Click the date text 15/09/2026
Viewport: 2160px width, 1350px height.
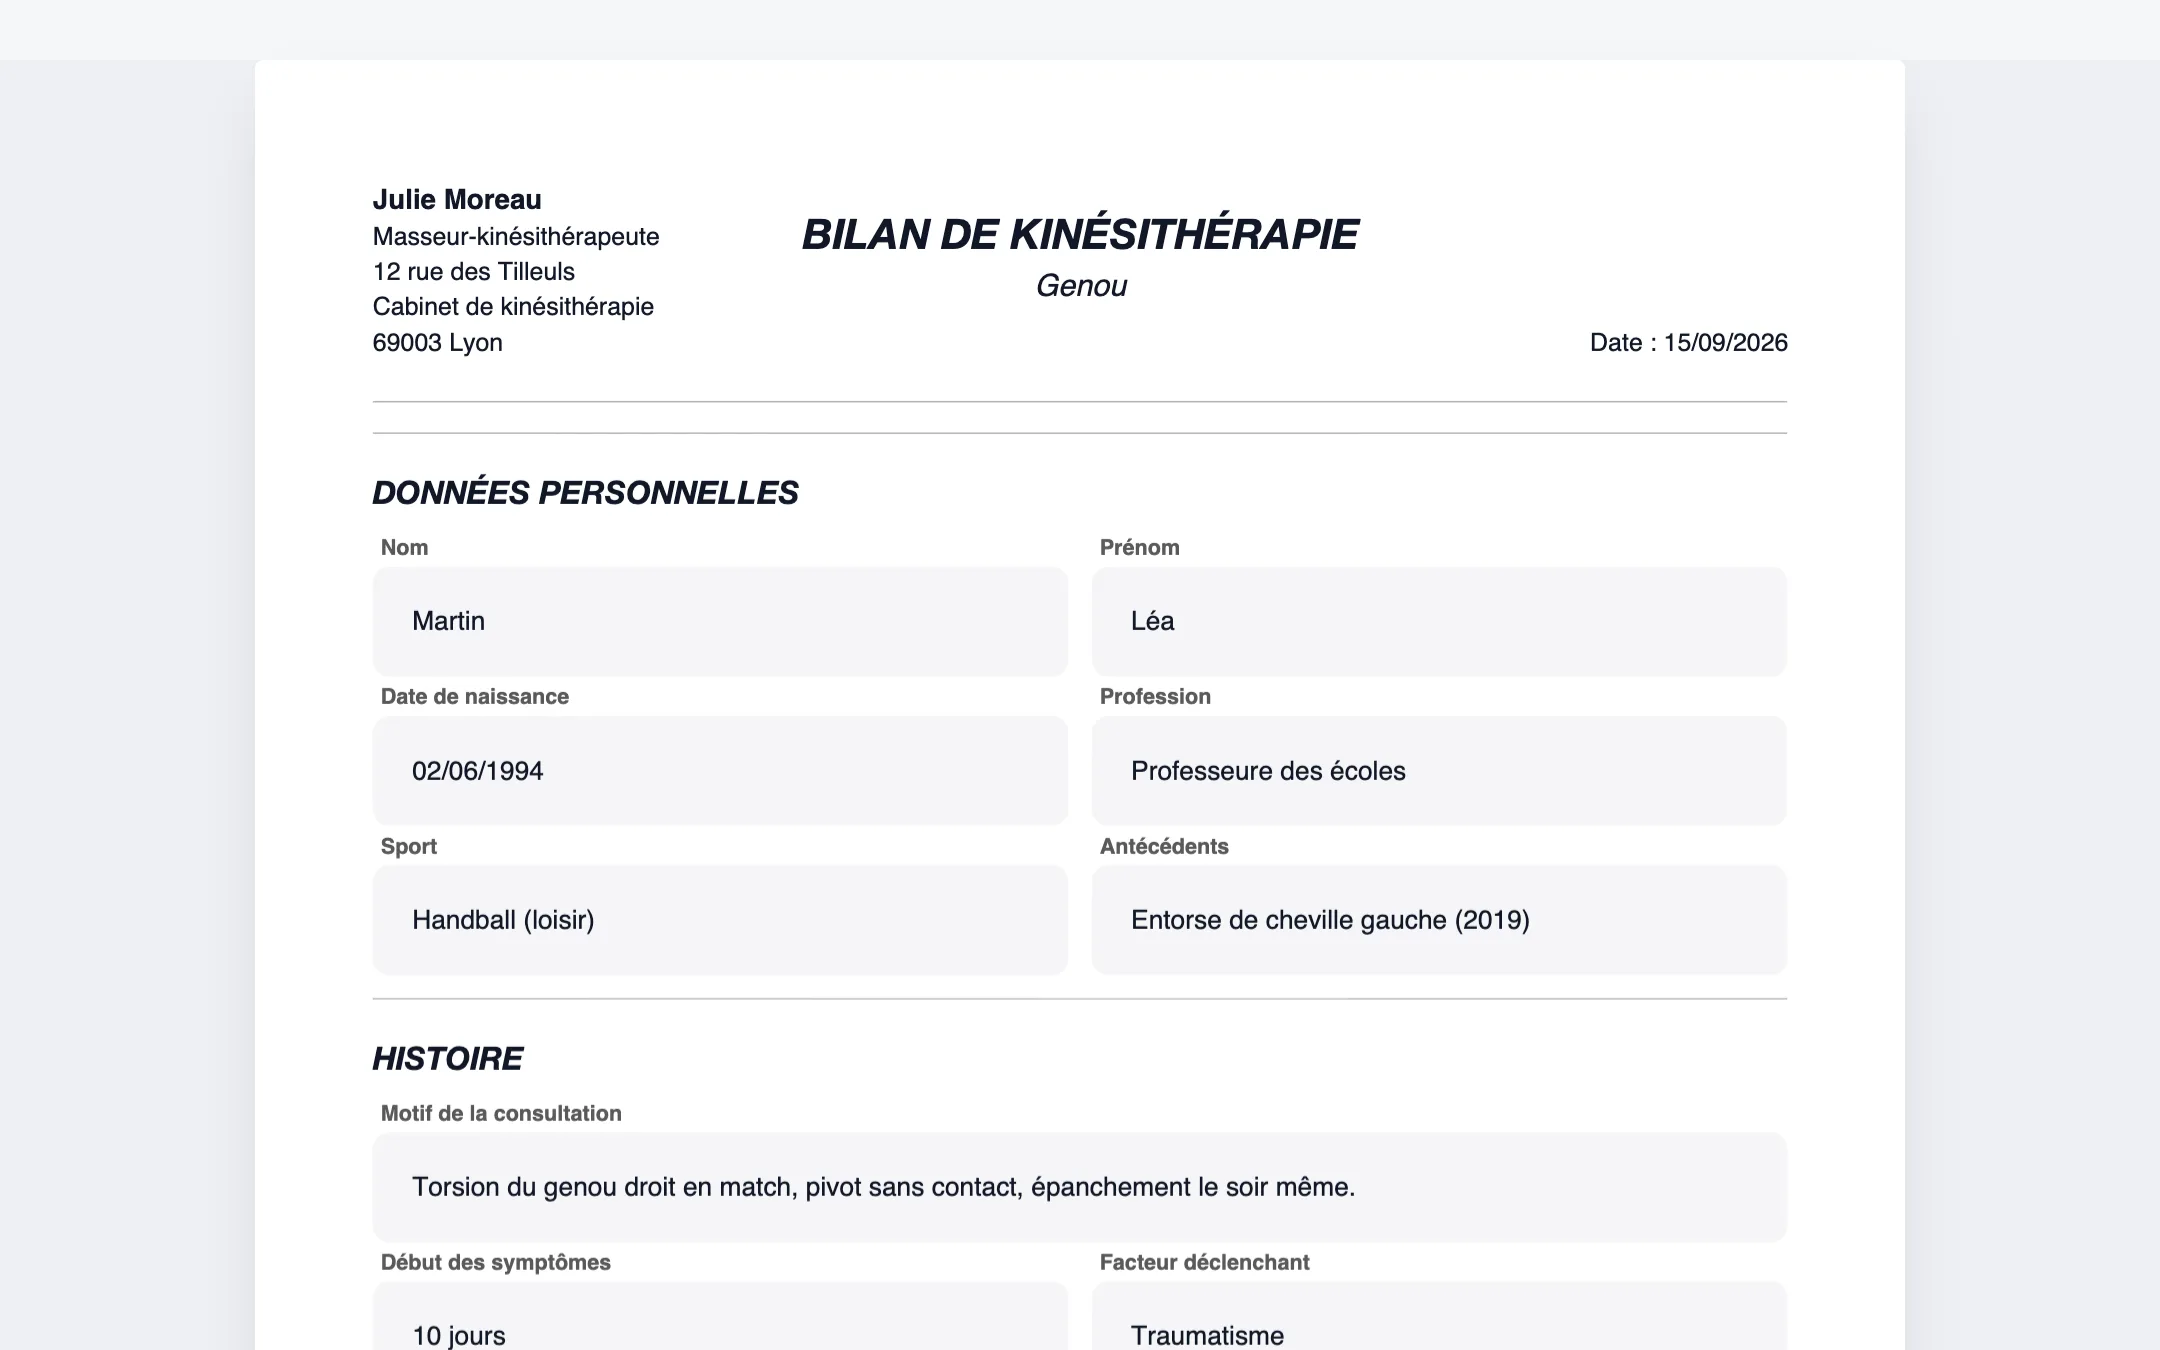click(1725, 342)
